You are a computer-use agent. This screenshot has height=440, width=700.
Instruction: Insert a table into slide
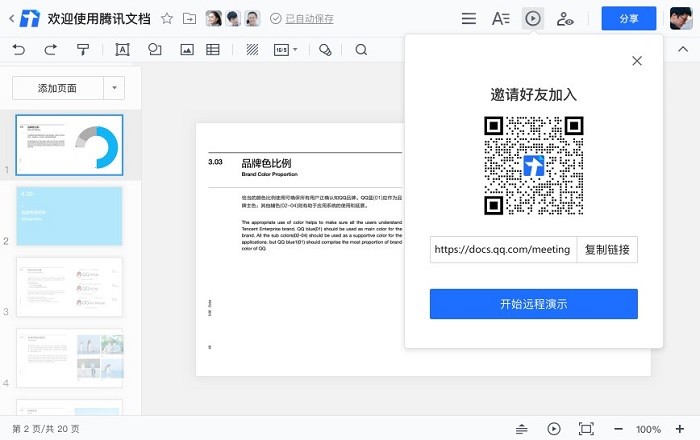pyautogui.click(x=213, y=49)
